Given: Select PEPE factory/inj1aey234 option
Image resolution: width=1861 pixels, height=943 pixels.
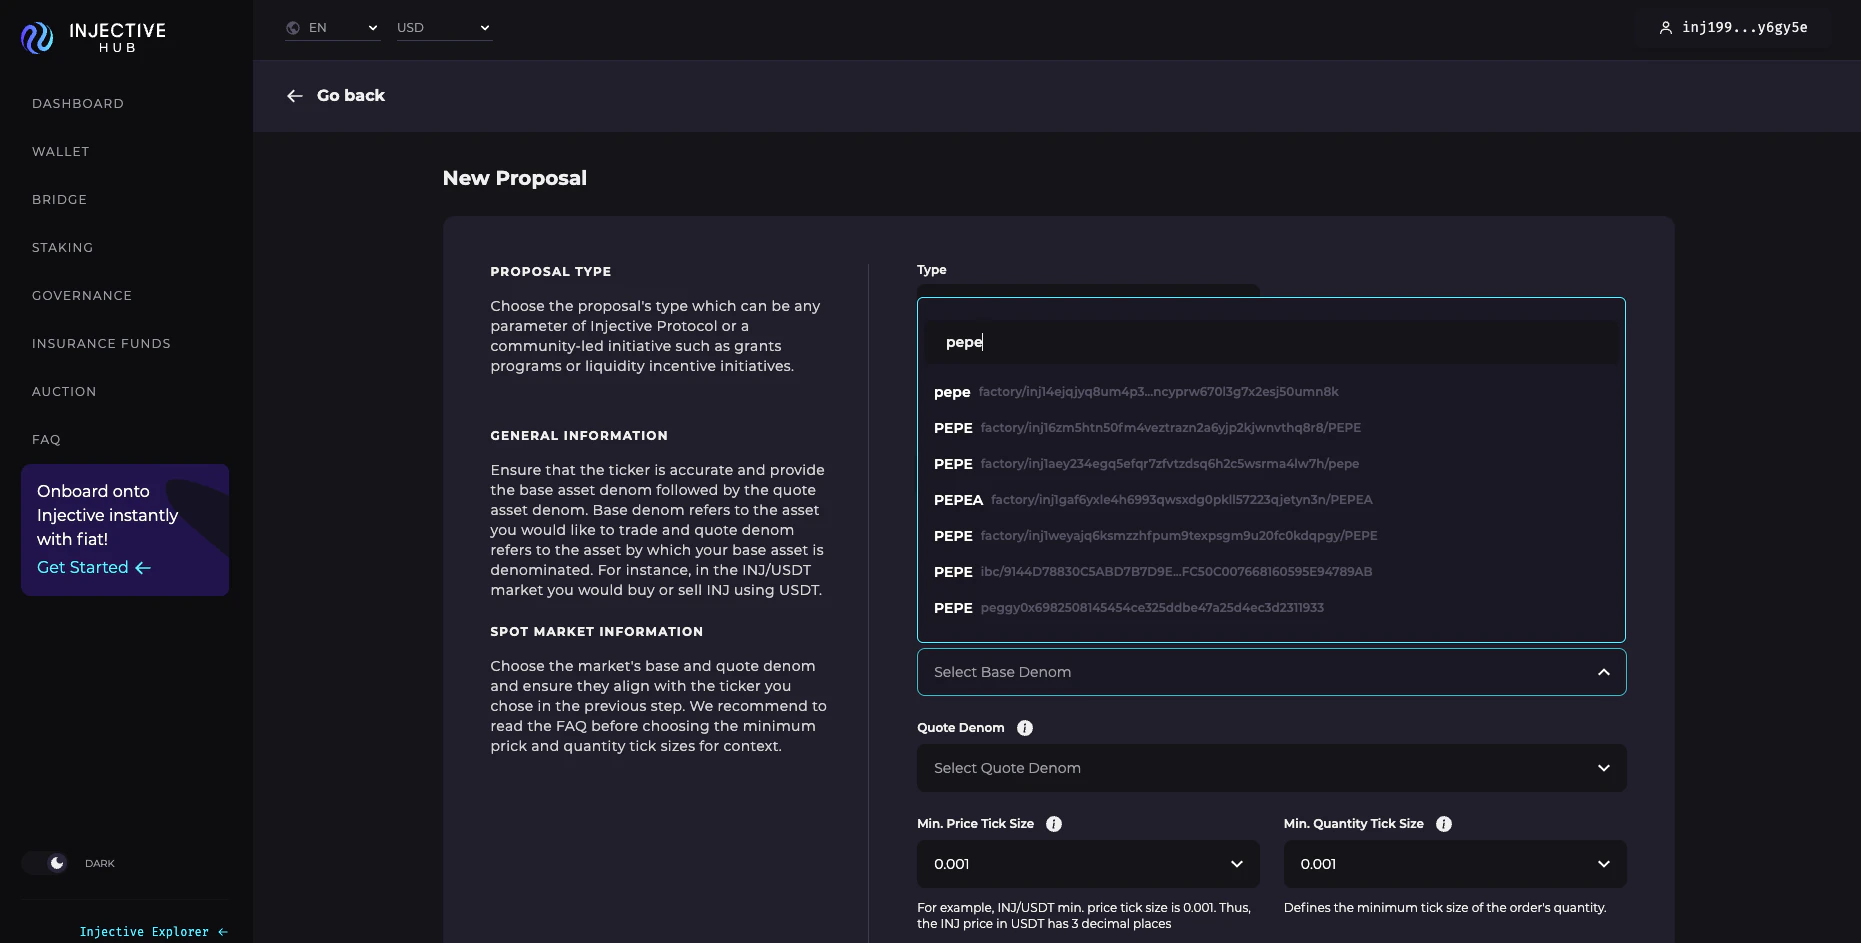Looking at the screenshot, I should coord(1271,464).
